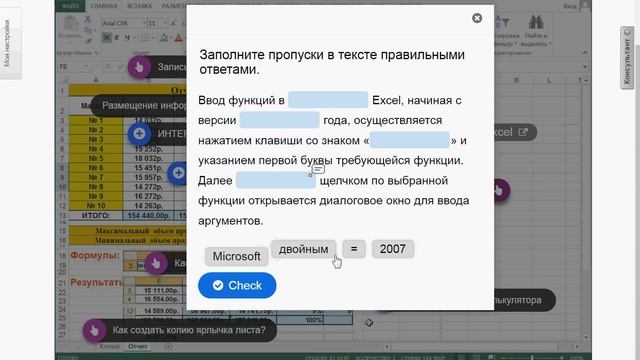Click the purple hand icon near 'Формулы'

tap(156, 263)
